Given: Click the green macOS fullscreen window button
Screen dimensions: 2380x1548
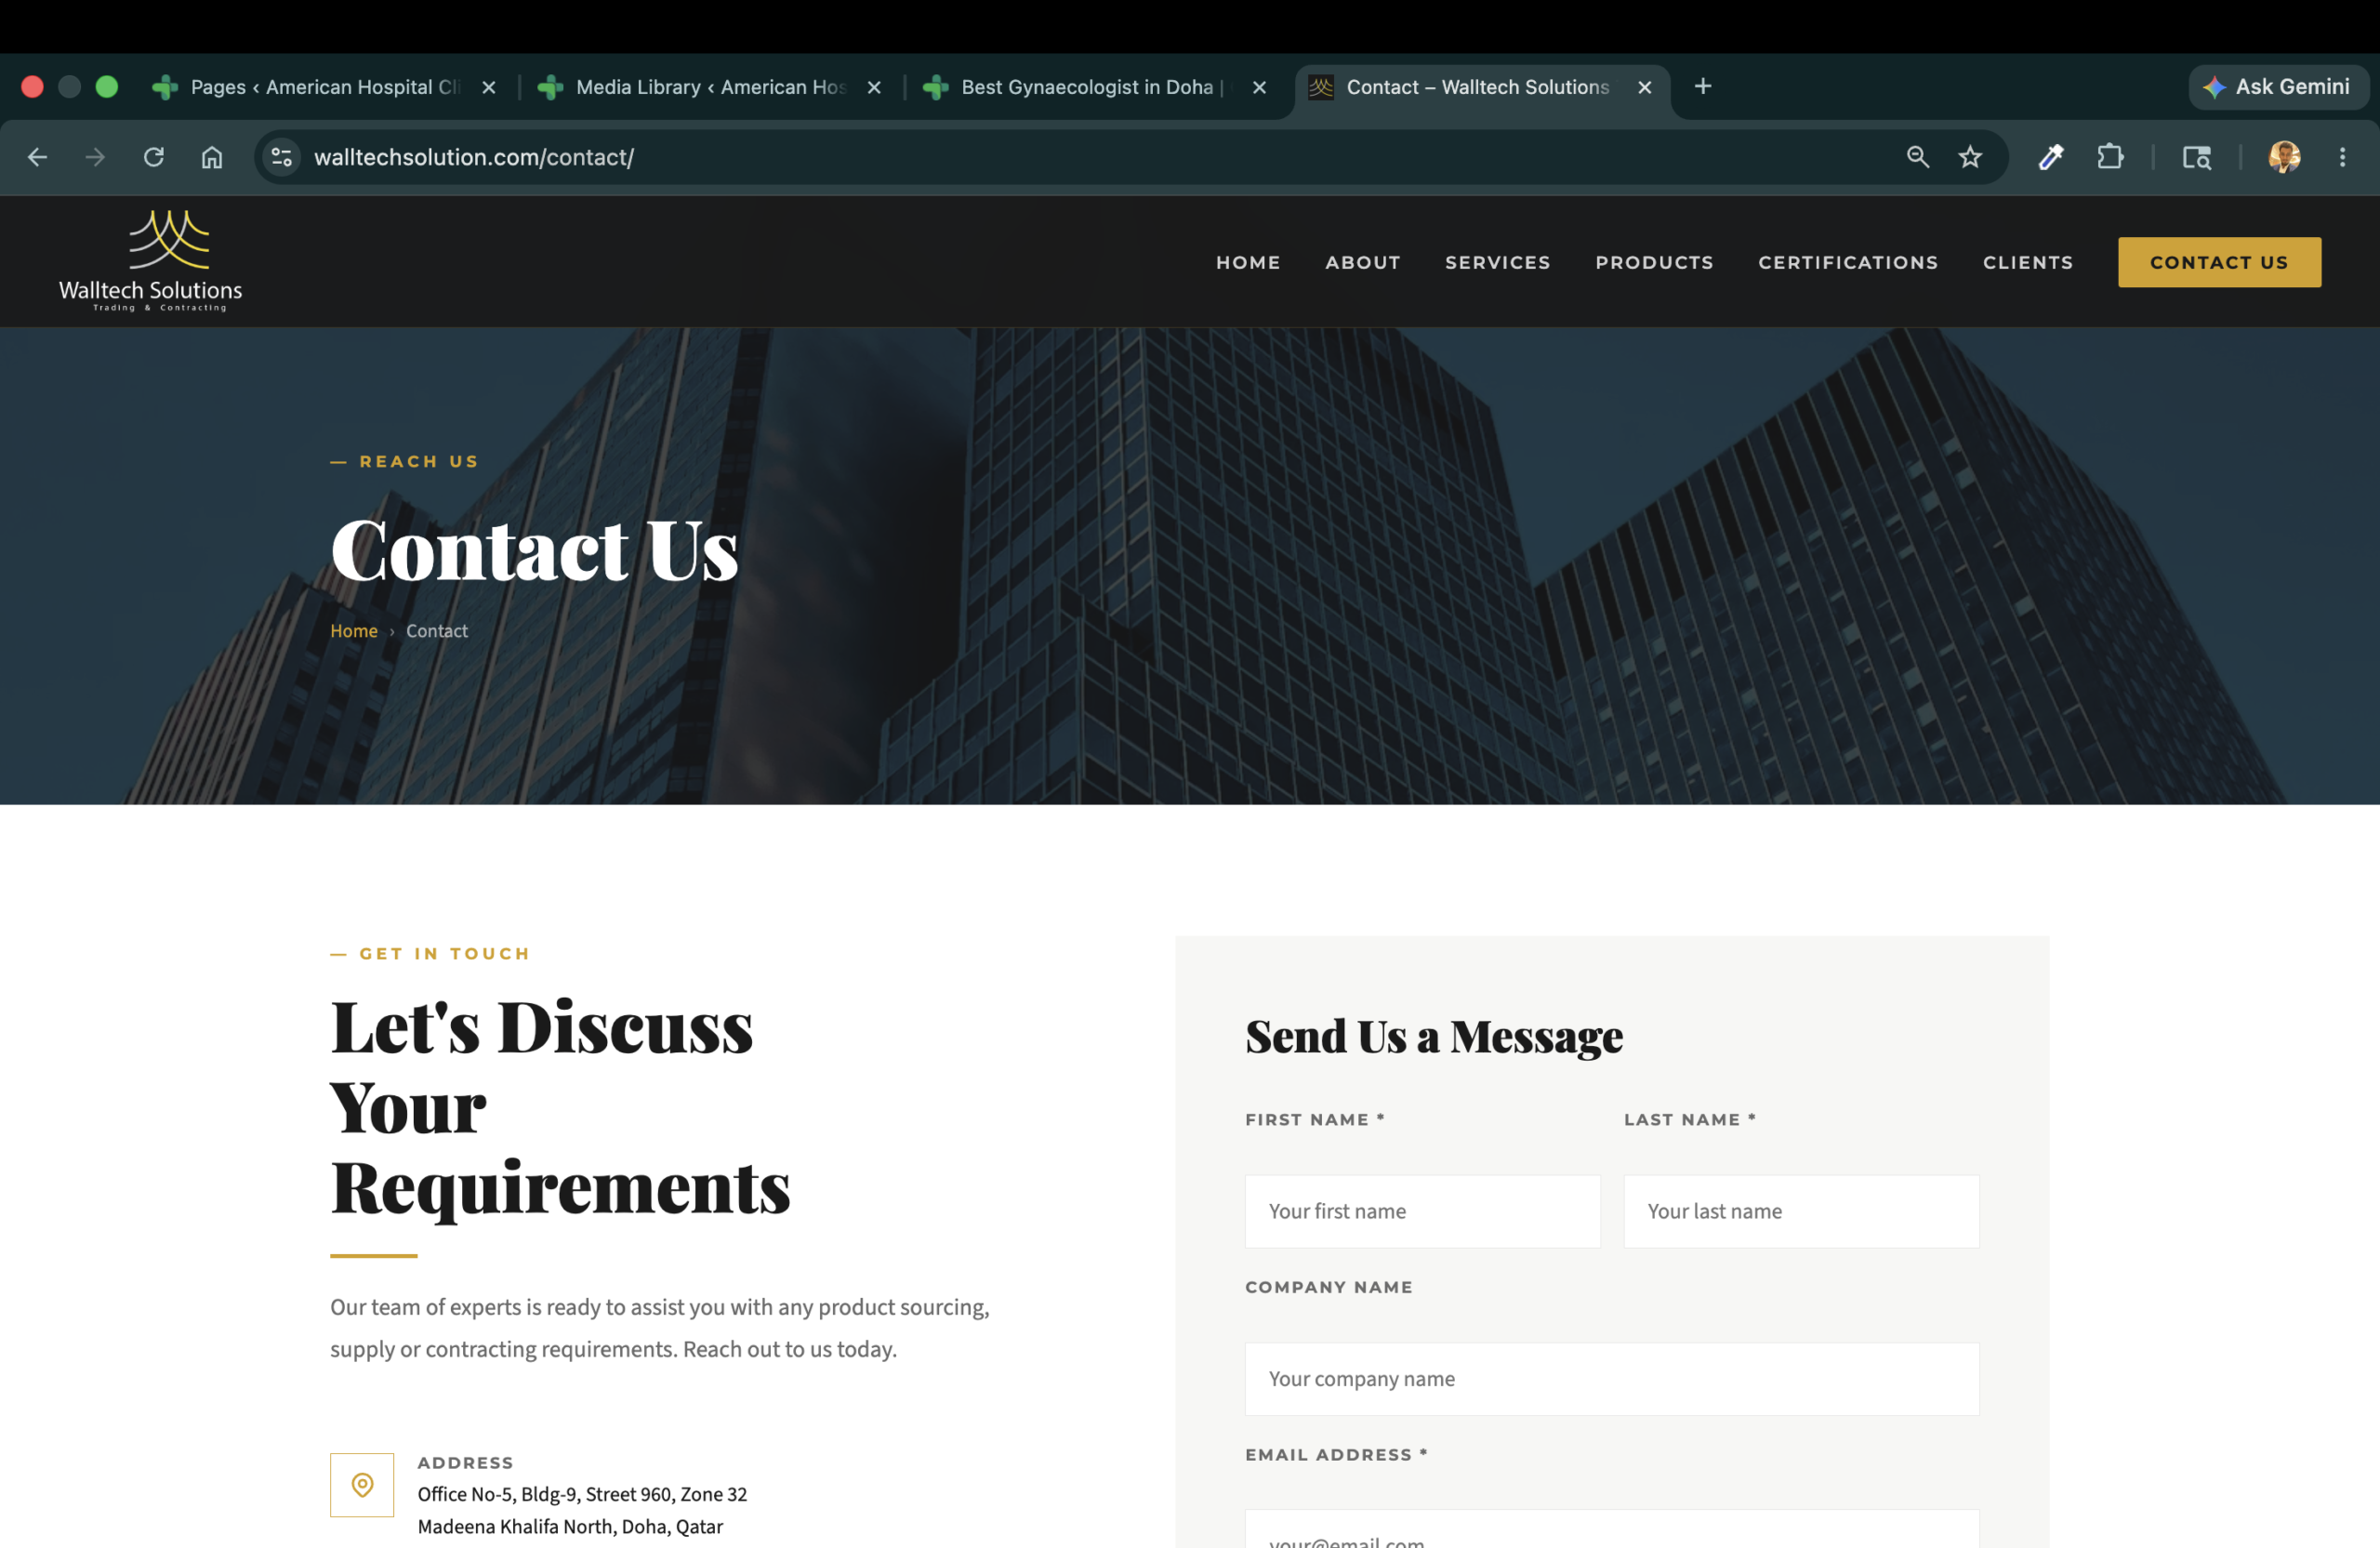Looking at the screenshot, I should pyautogui.click(x=107, y=87).
